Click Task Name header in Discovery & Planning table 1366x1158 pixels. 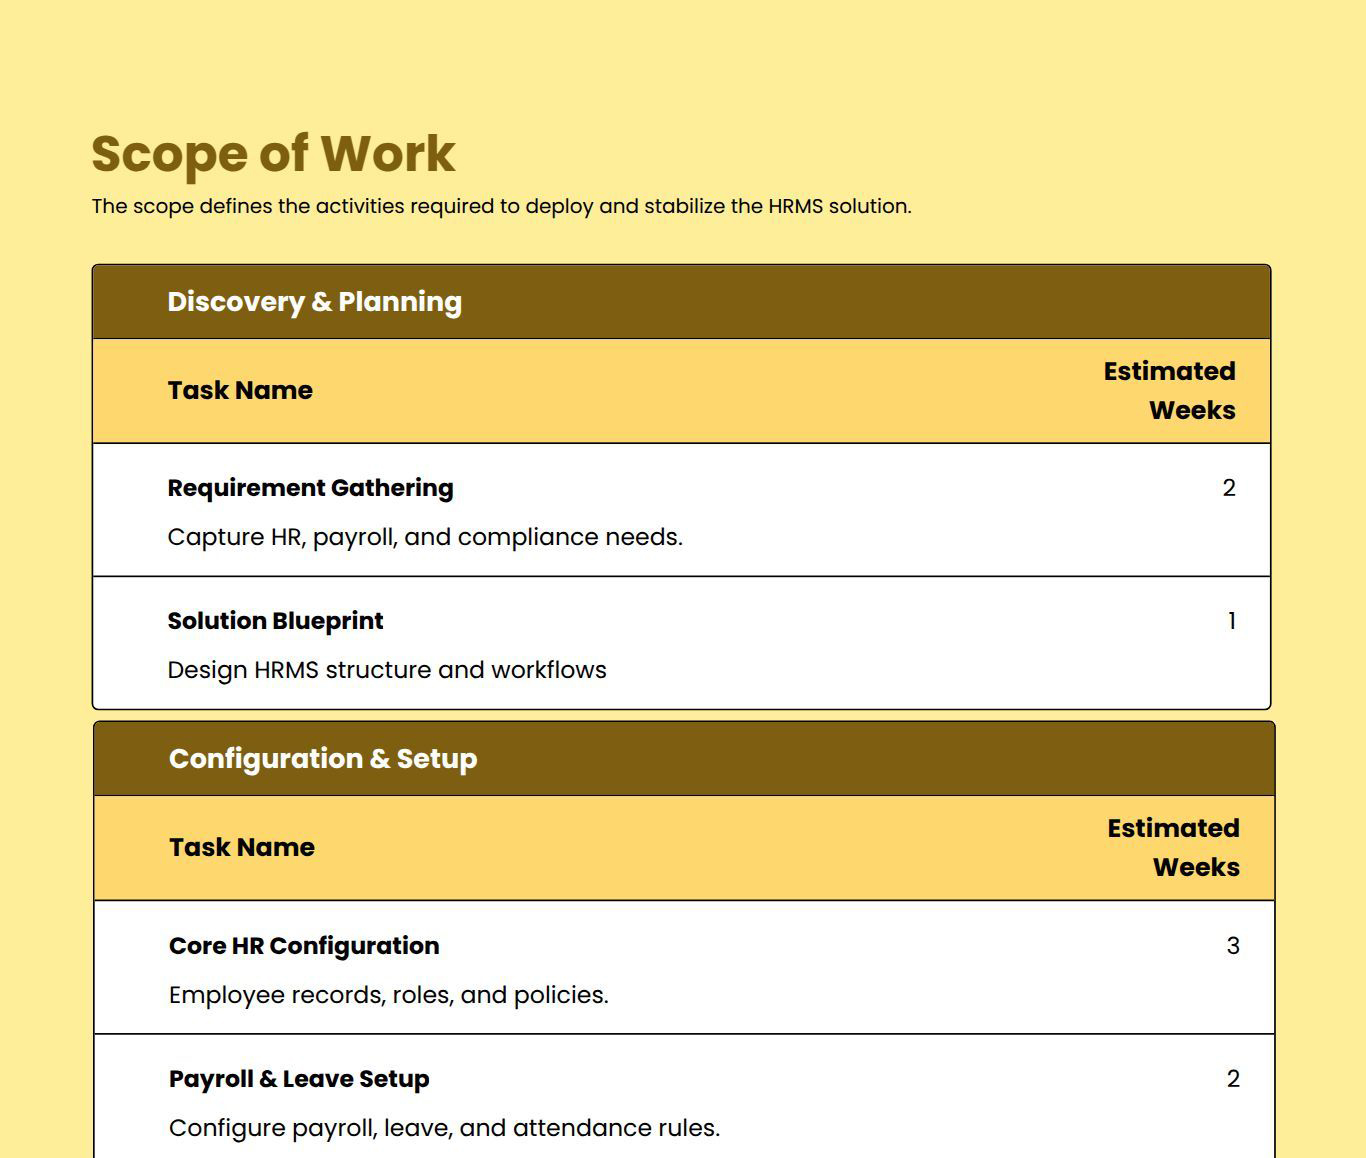[x=240, y=391]
